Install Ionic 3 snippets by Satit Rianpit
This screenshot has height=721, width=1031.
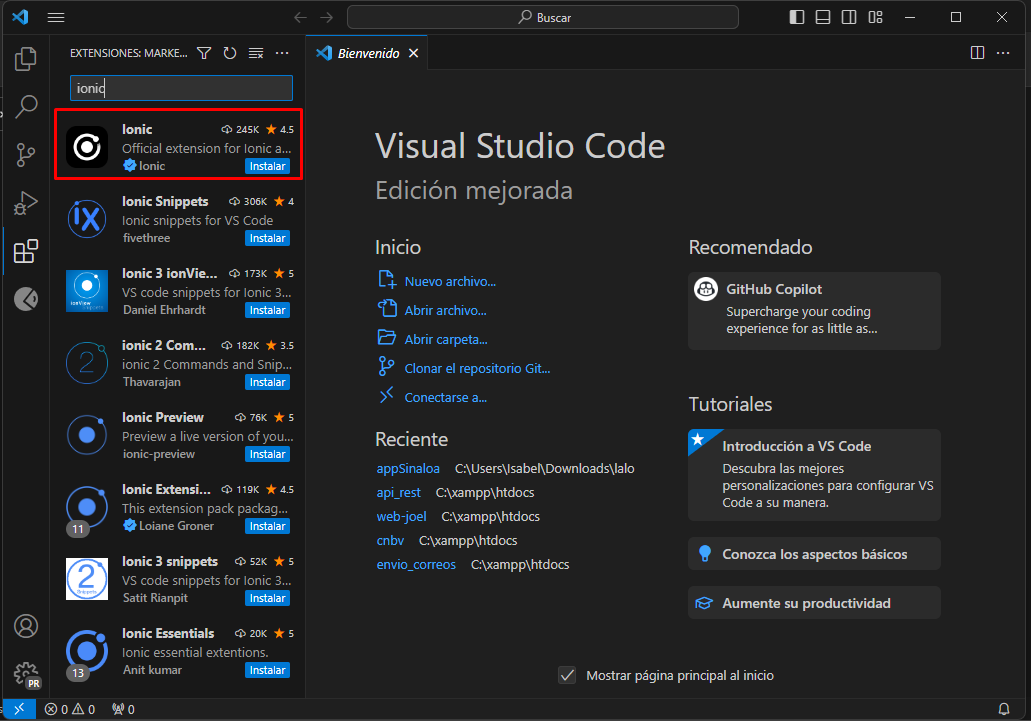268,598
